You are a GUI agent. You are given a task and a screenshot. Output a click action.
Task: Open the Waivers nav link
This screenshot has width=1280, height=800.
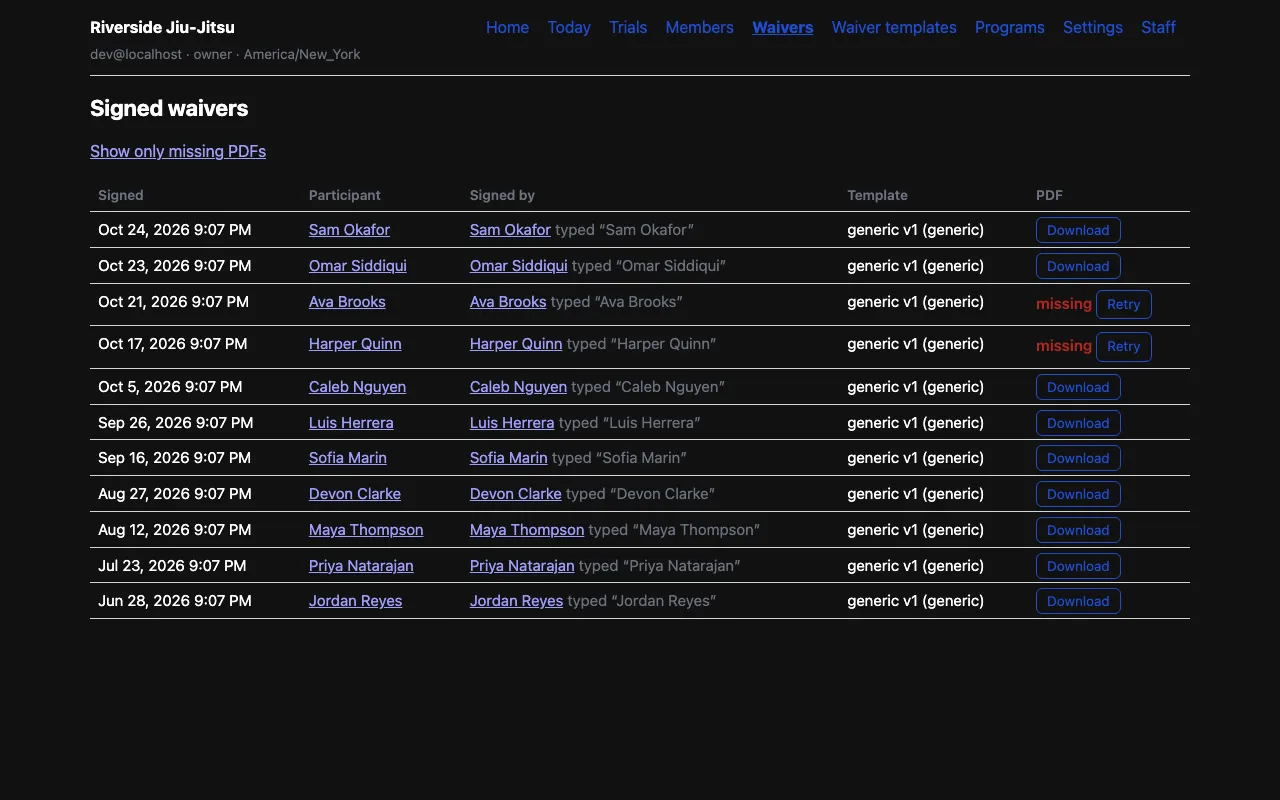click(782, 28)
